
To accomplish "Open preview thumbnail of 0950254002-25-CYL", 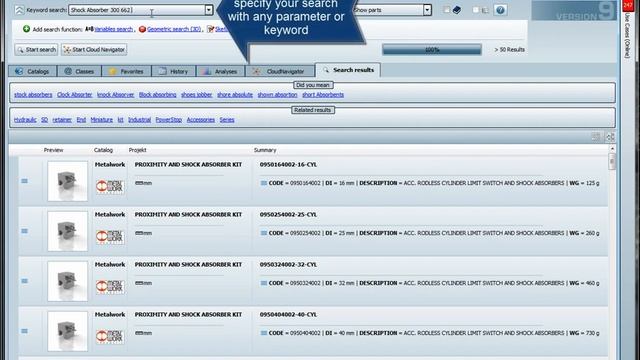I will [67, 231].
